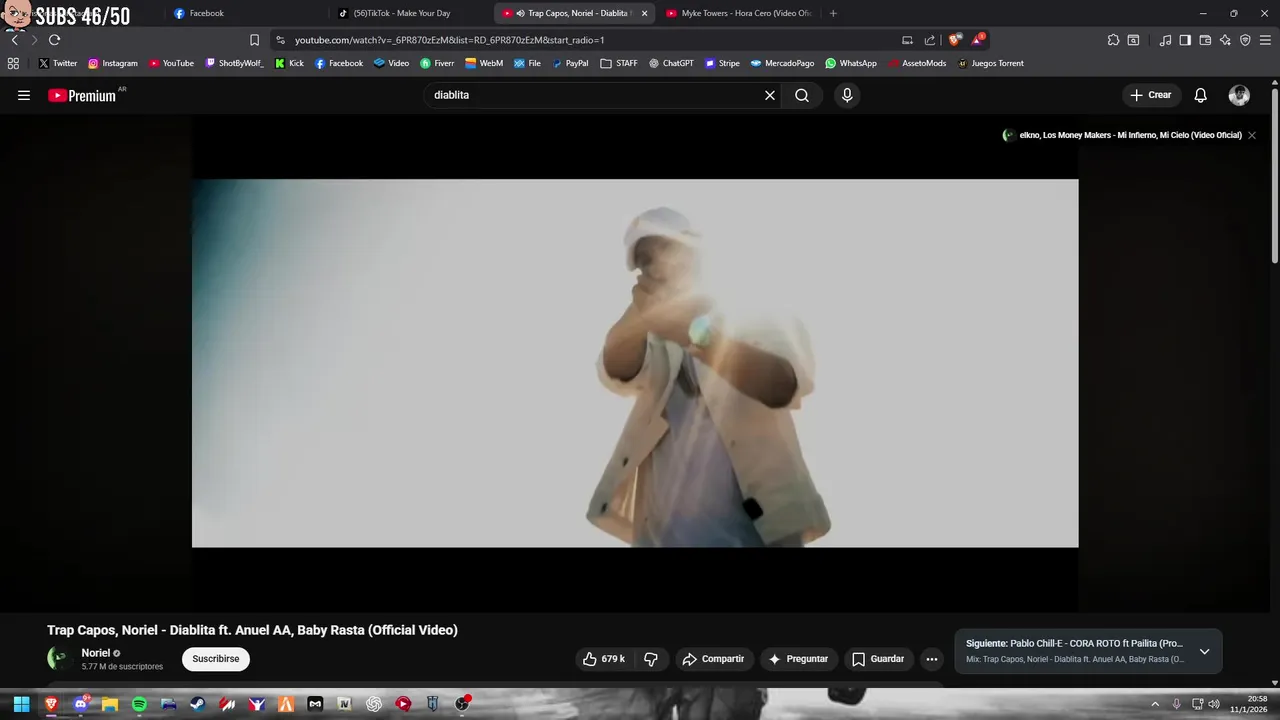This screenshot has width=1280, height=720.
Task: Share the video with Compartir
Action: point(714,659)
